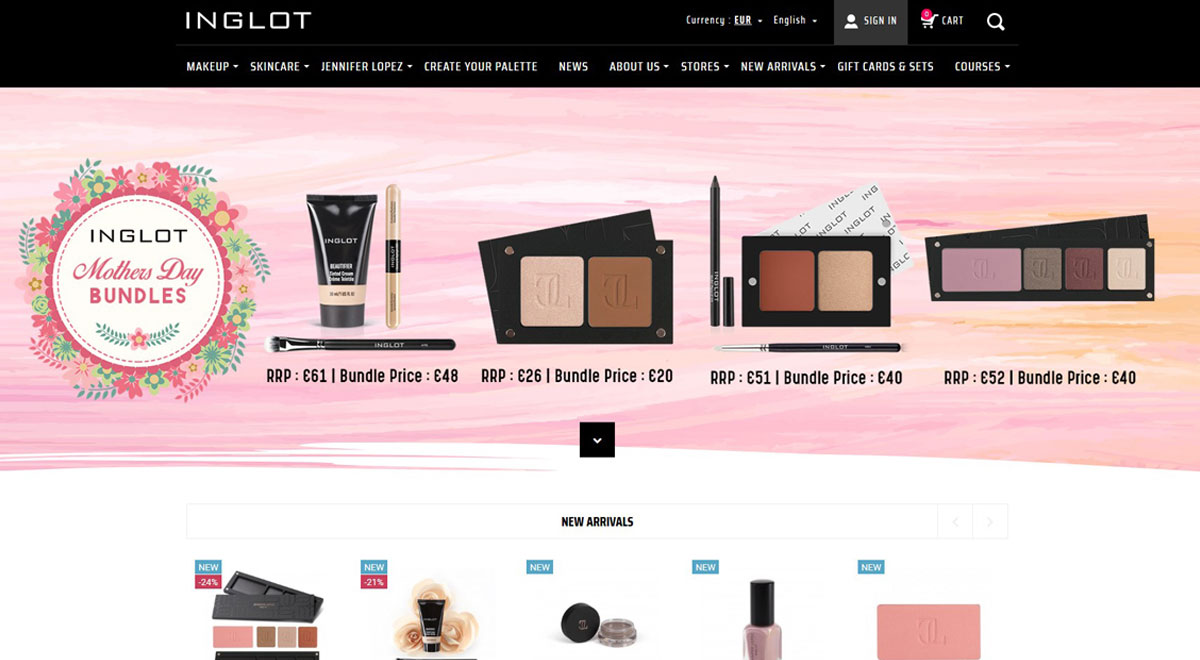Expand the Makeup menu
Viewport: 1200px width, 660px height.
[x=212, y=67]
